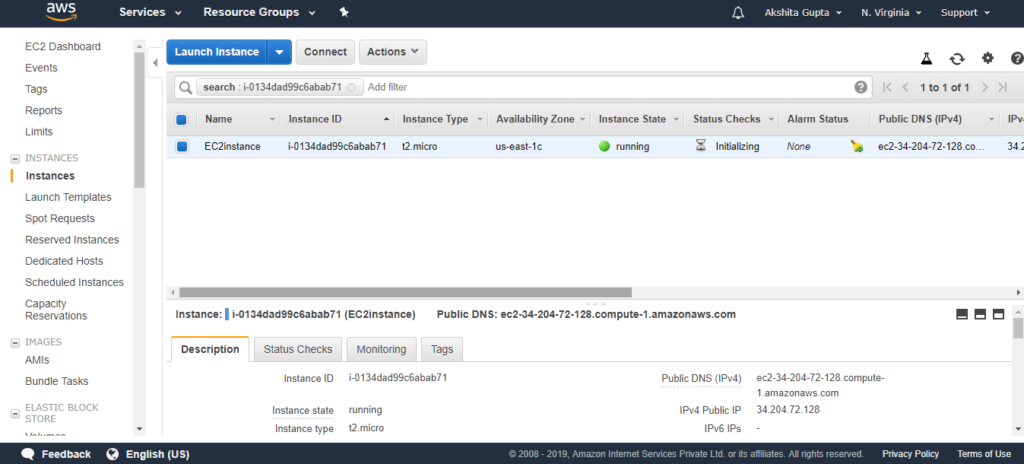Click the pin shortcut icon in top bar
Screen dimensions: 1024x464
click(344, 12)
